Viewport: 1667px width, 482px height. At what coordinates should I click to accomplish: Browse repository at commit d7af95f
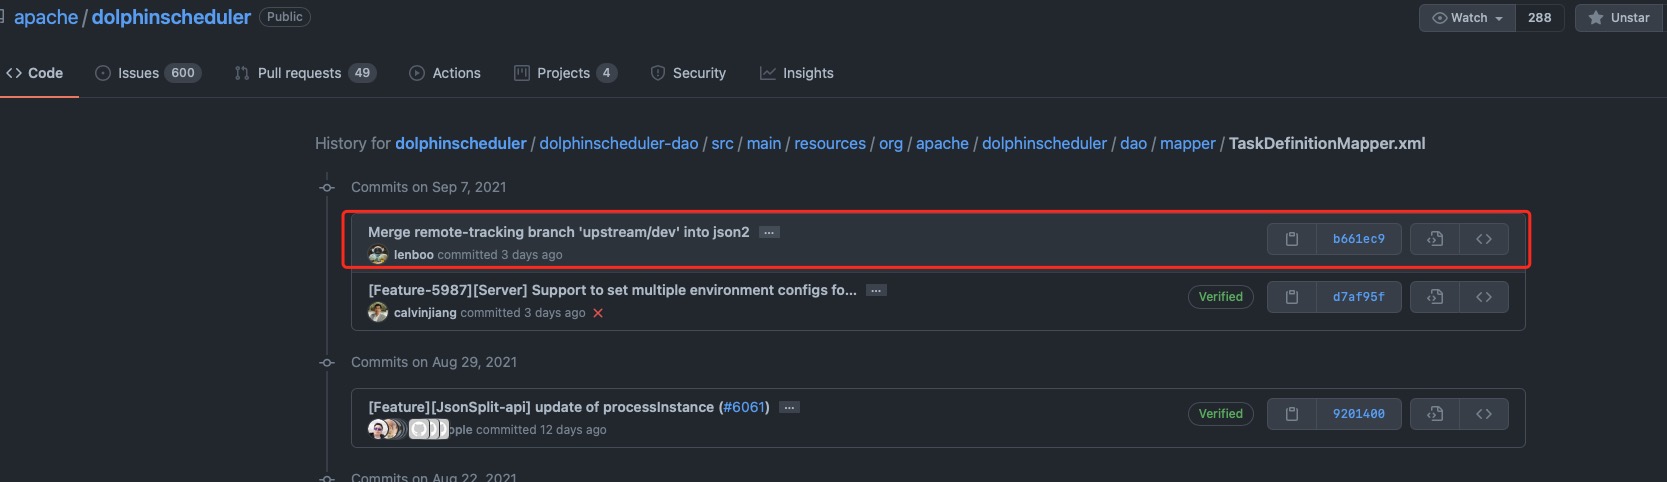(1484, 297)
